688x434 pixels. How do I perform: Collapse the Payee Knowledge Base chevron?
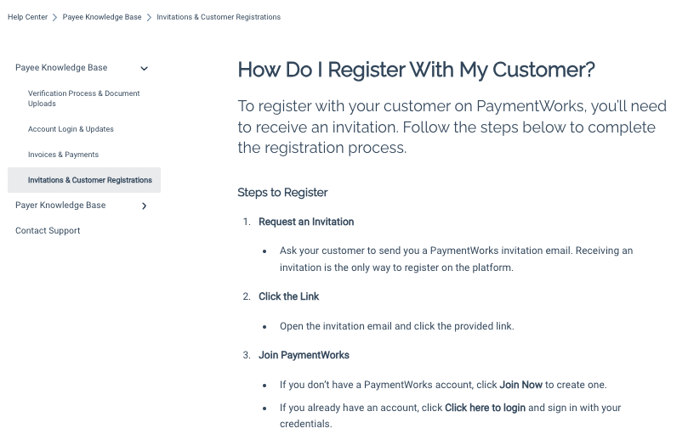(144, 68)
